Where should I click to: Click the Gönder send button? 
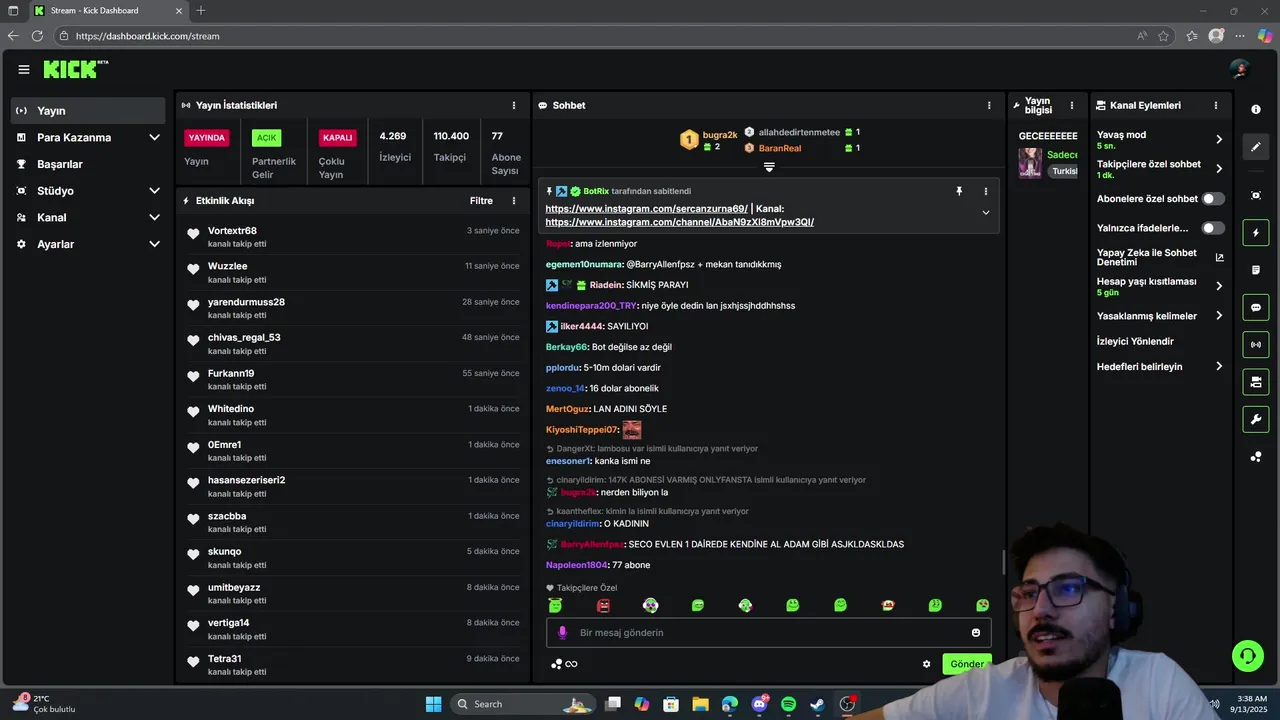966,664
